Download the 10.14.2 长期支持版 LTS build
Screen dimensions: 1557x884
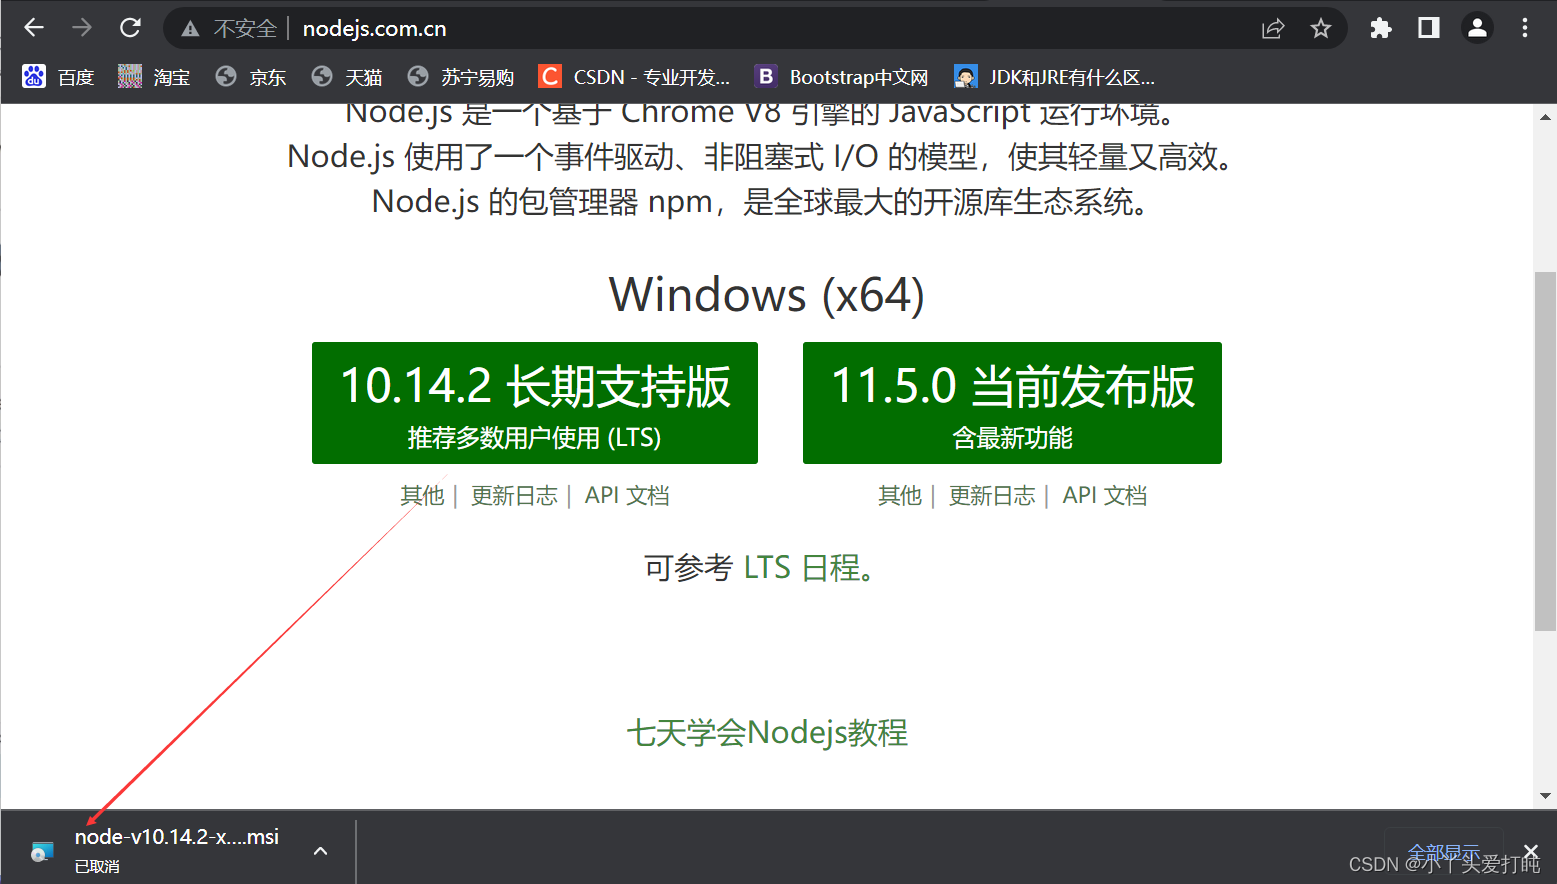[x=535, y=403]
